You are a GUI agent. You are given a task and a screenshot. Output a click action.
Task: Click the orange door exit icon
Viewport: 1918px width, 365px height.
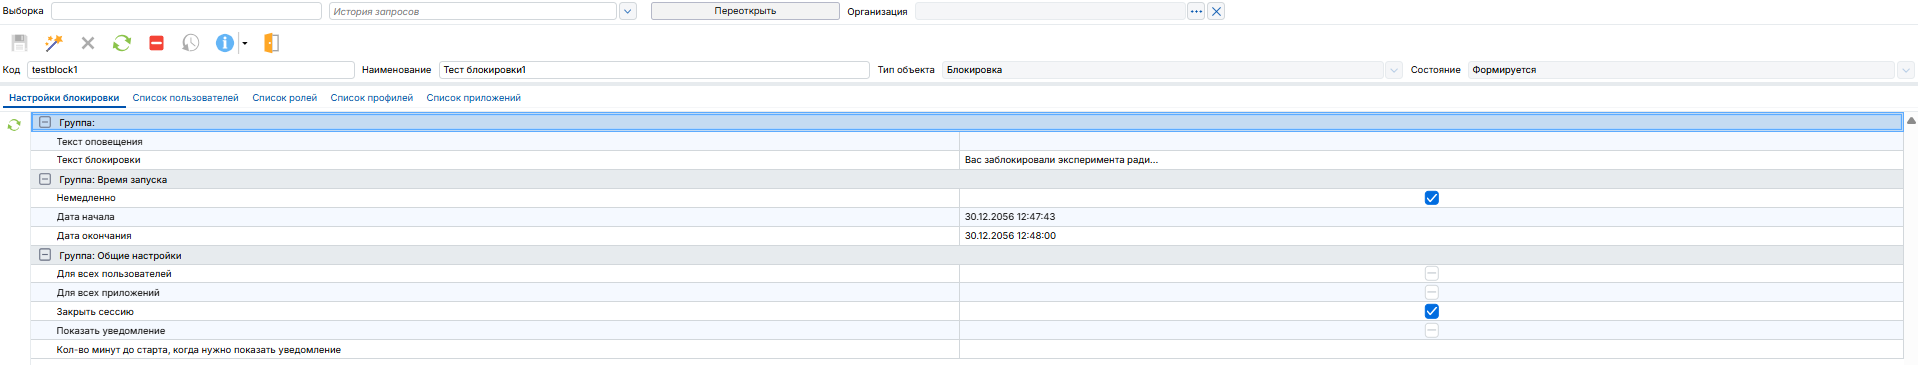pyautogui.click(x=271, y=43)
